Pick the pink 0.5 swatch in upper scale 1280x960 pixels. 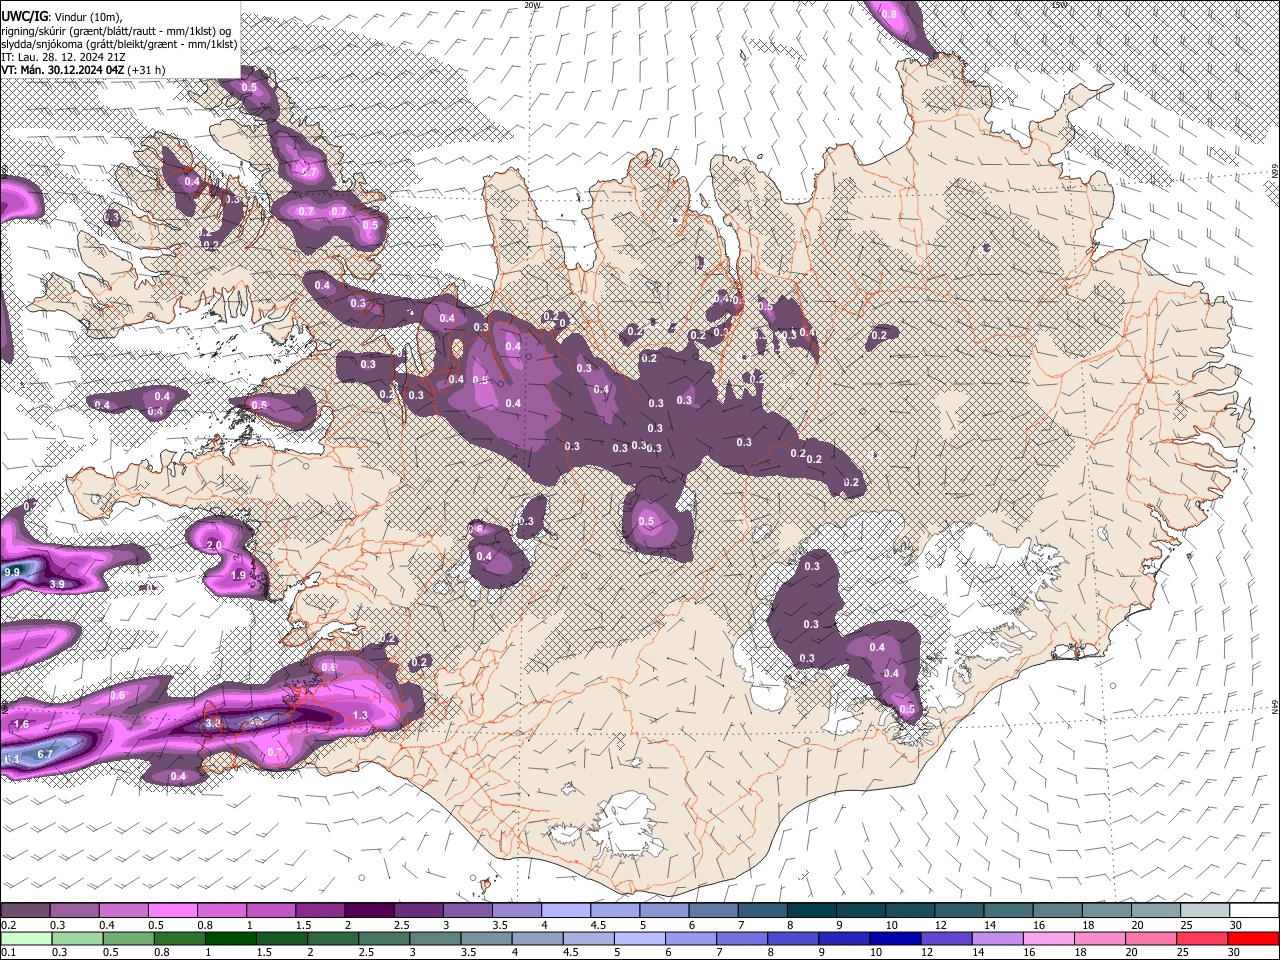pos(174,911)
